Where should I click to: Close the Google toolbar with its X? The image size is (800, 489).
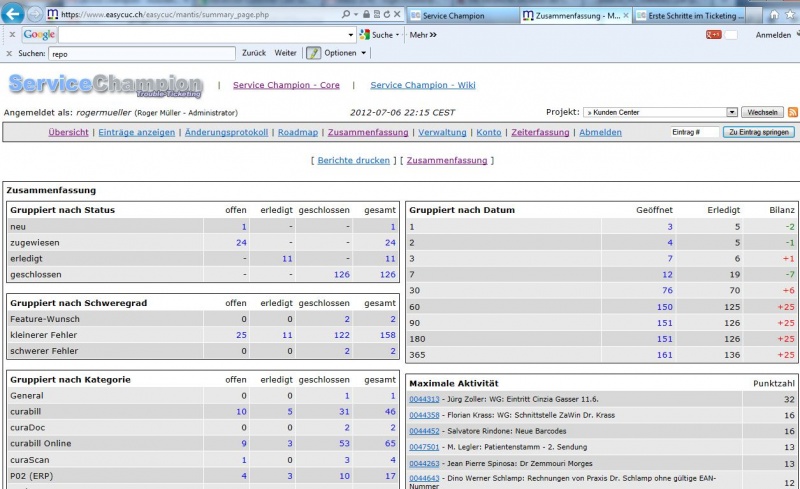click(x=12, y=35)
